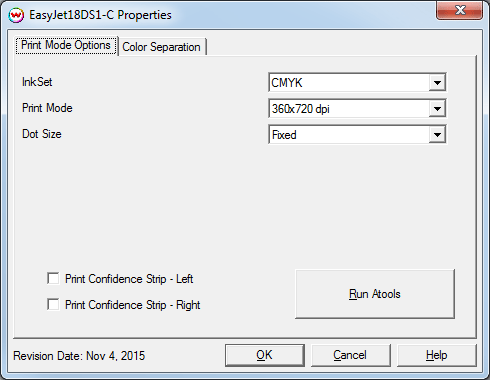The image size is (490, 380).
Task: Confirm settings with the OK button
Action: (265, 355)
